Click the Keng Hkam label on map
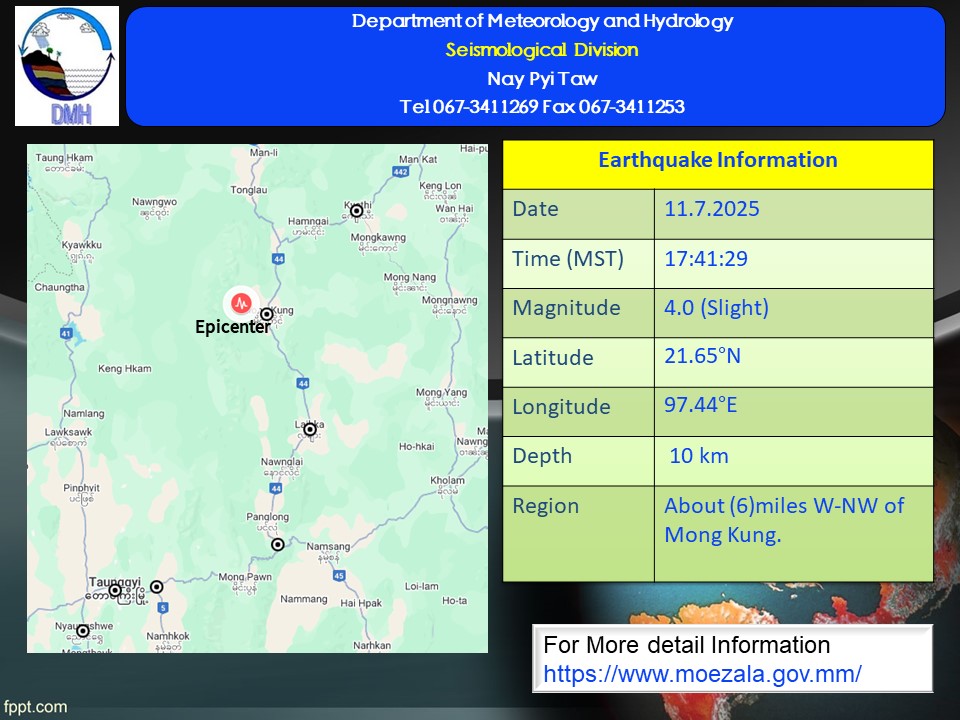Image resolution: width=960 pixels, height=720 pixels. (124, 369)
